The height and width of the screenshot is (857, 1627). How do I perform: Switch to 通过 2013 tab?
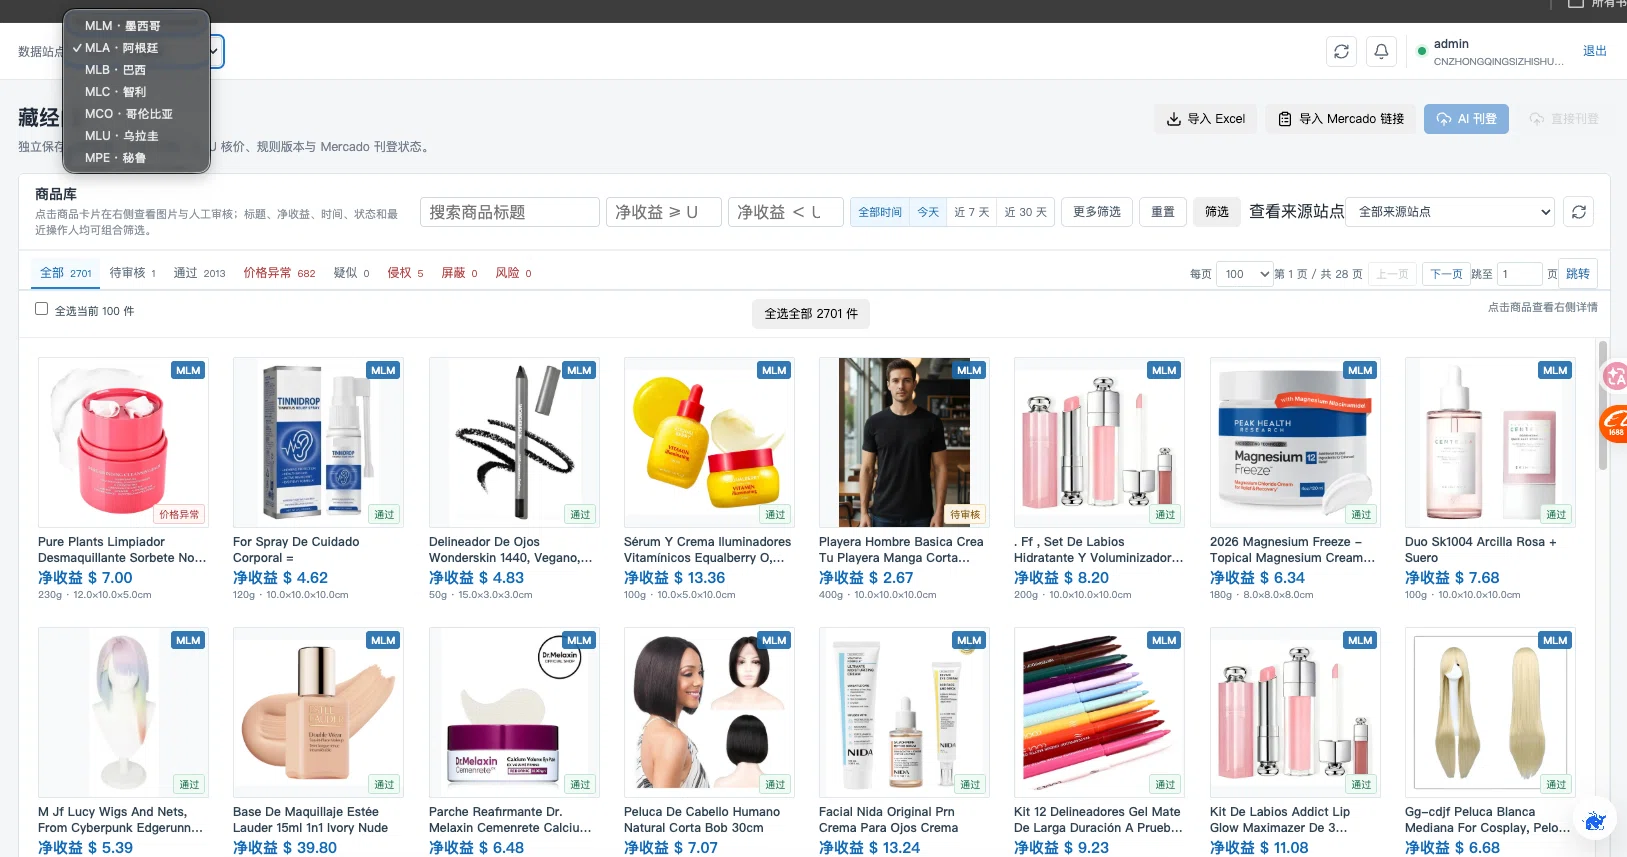point(199,273)
